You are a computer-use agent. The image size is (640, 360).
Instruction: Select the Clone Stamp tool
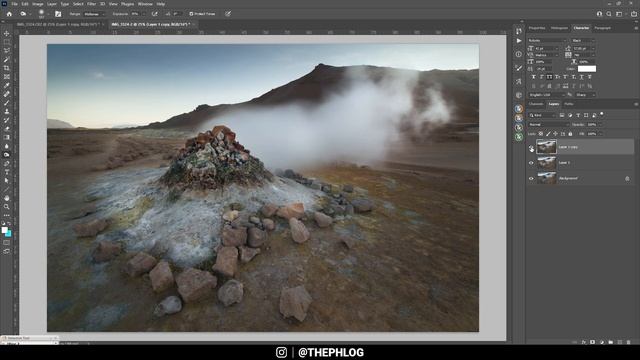(x=7, y=111)
